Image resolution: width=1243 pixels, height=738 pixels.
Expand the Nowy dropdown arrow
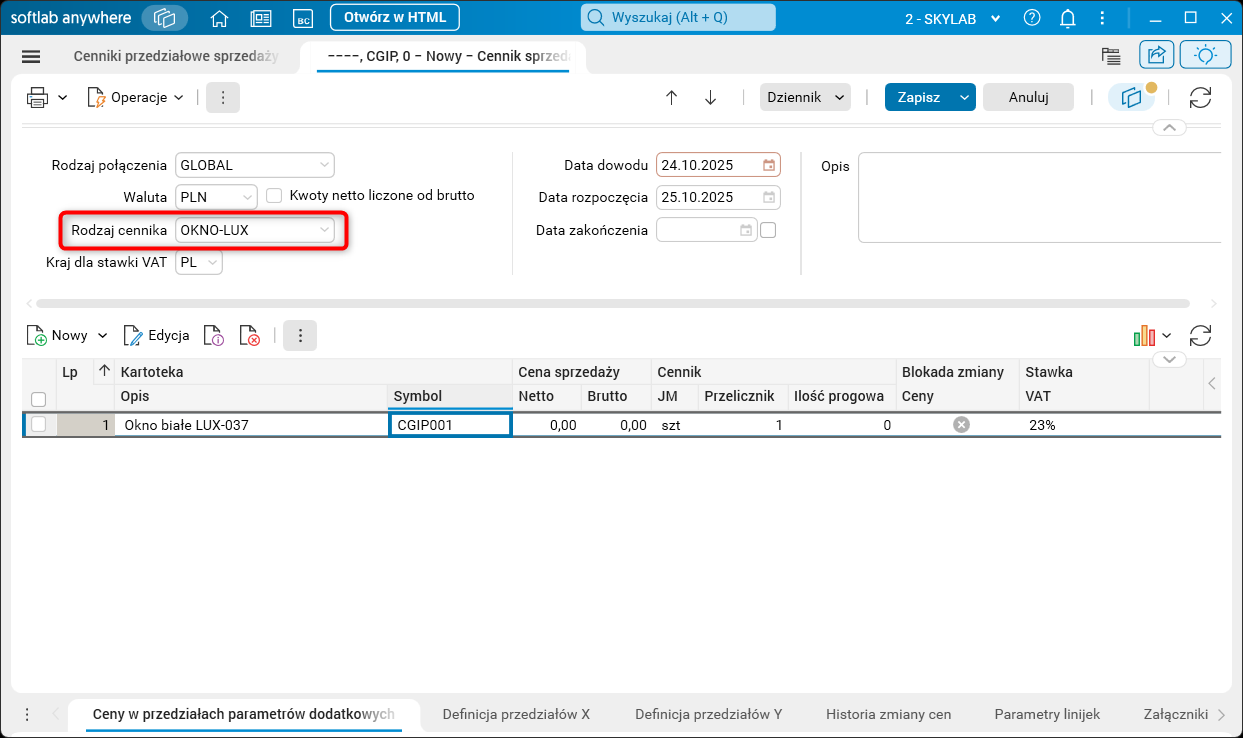click(x=102, y=336)
